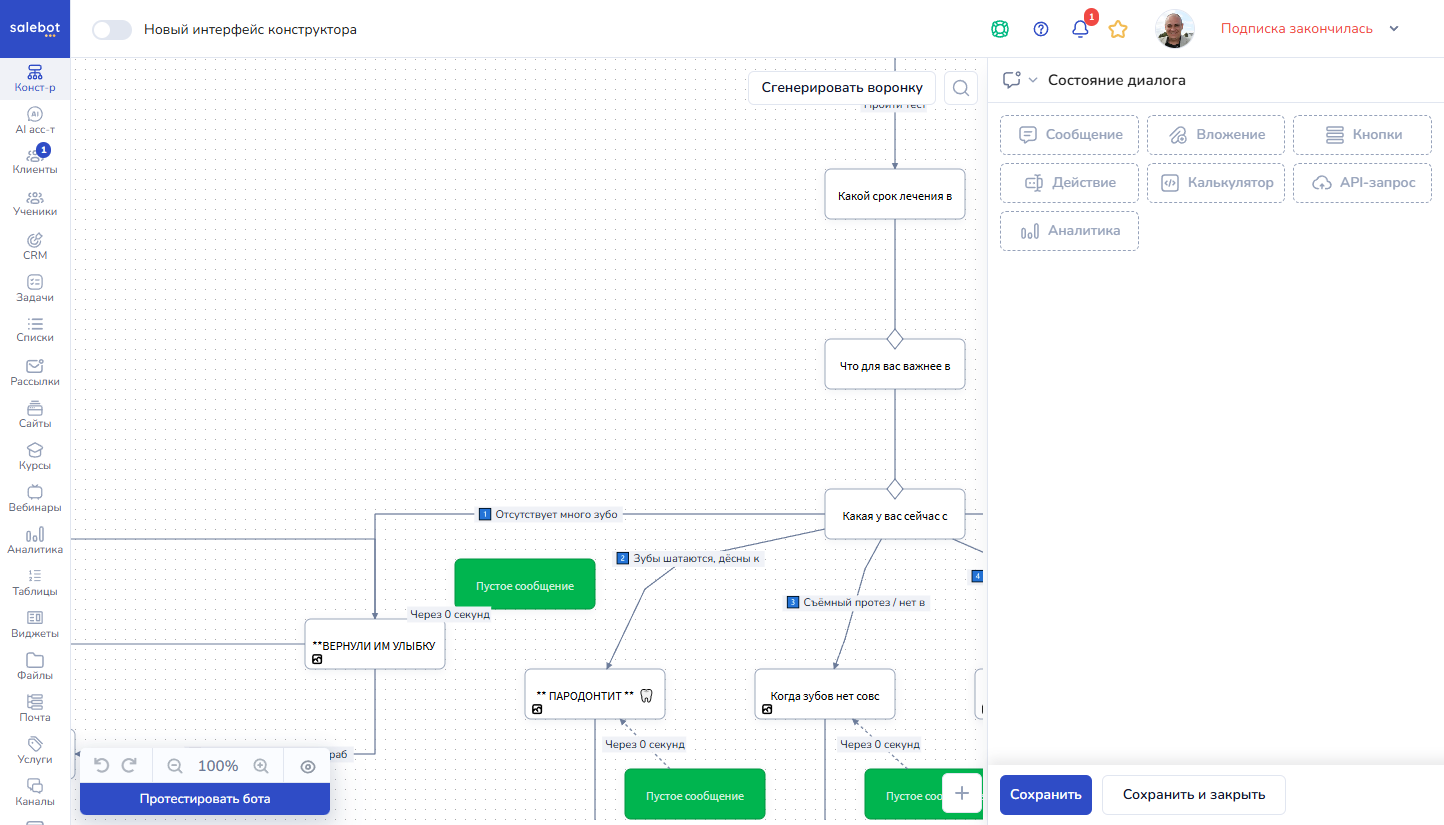Enable the Новый интерфейс конструктора switch
The image size is (1444, 825).
tap(112, 29)
